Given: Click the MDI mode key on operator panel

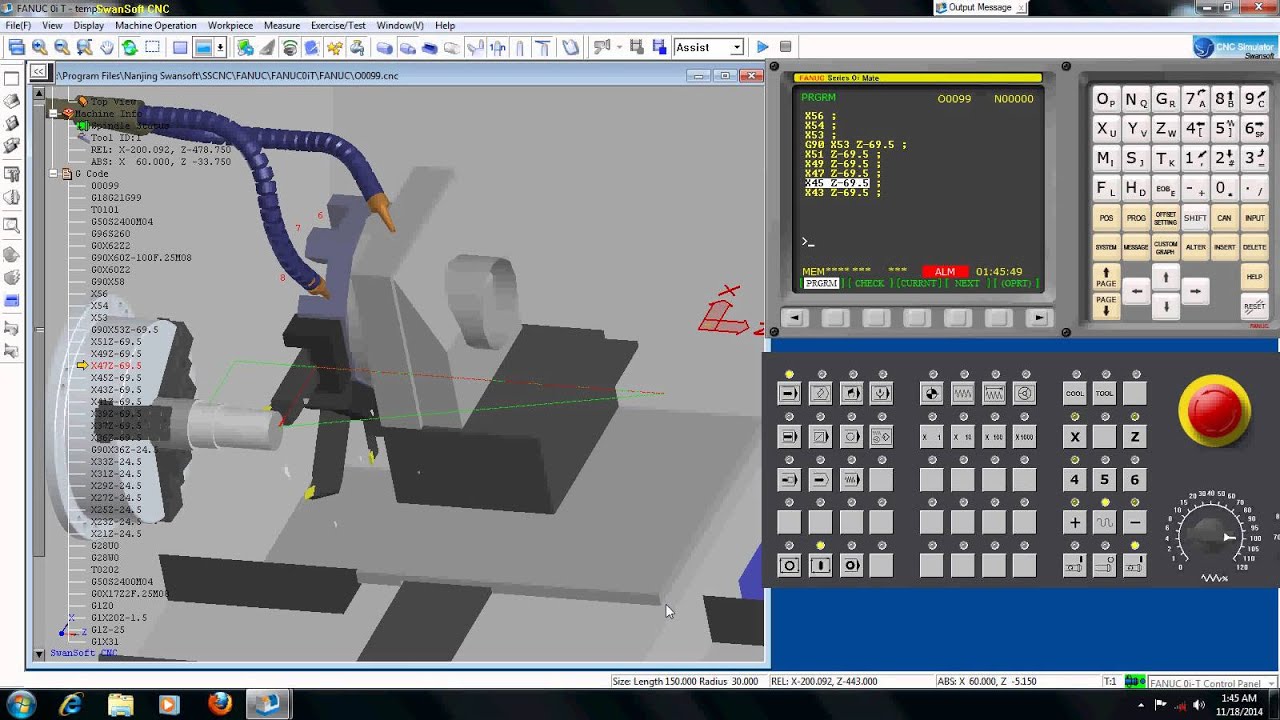Looking at the screenshot, I should (x=851, y=394).
